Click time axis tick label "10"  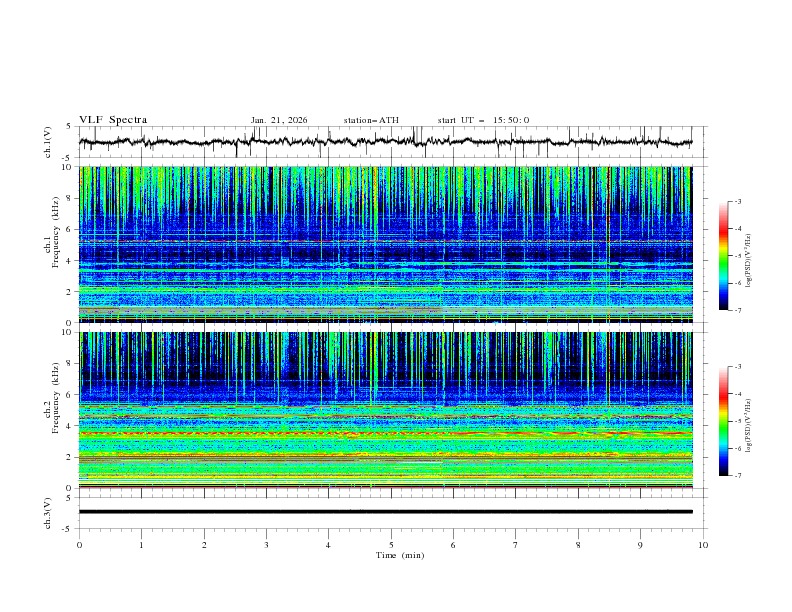pos(703,545)
